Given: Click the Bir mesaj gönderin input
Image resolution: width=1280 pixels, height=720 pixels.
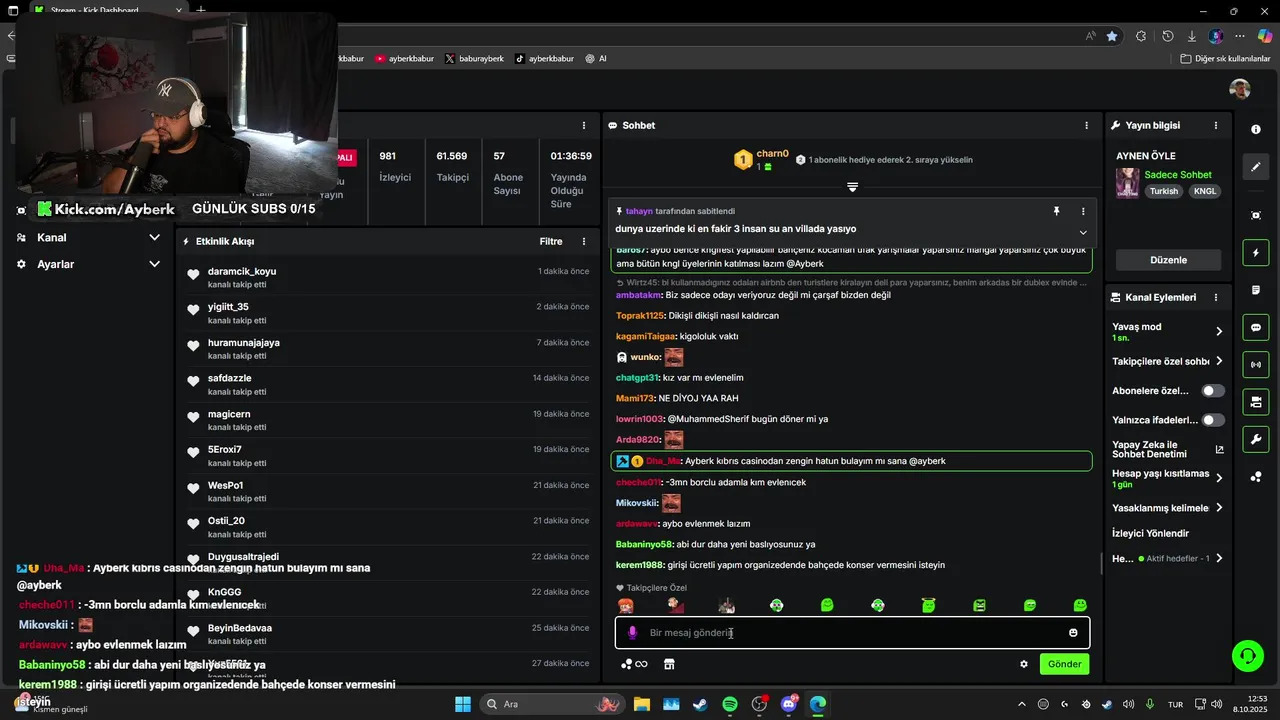Looking at the screenshot, I should pos(852,633).
